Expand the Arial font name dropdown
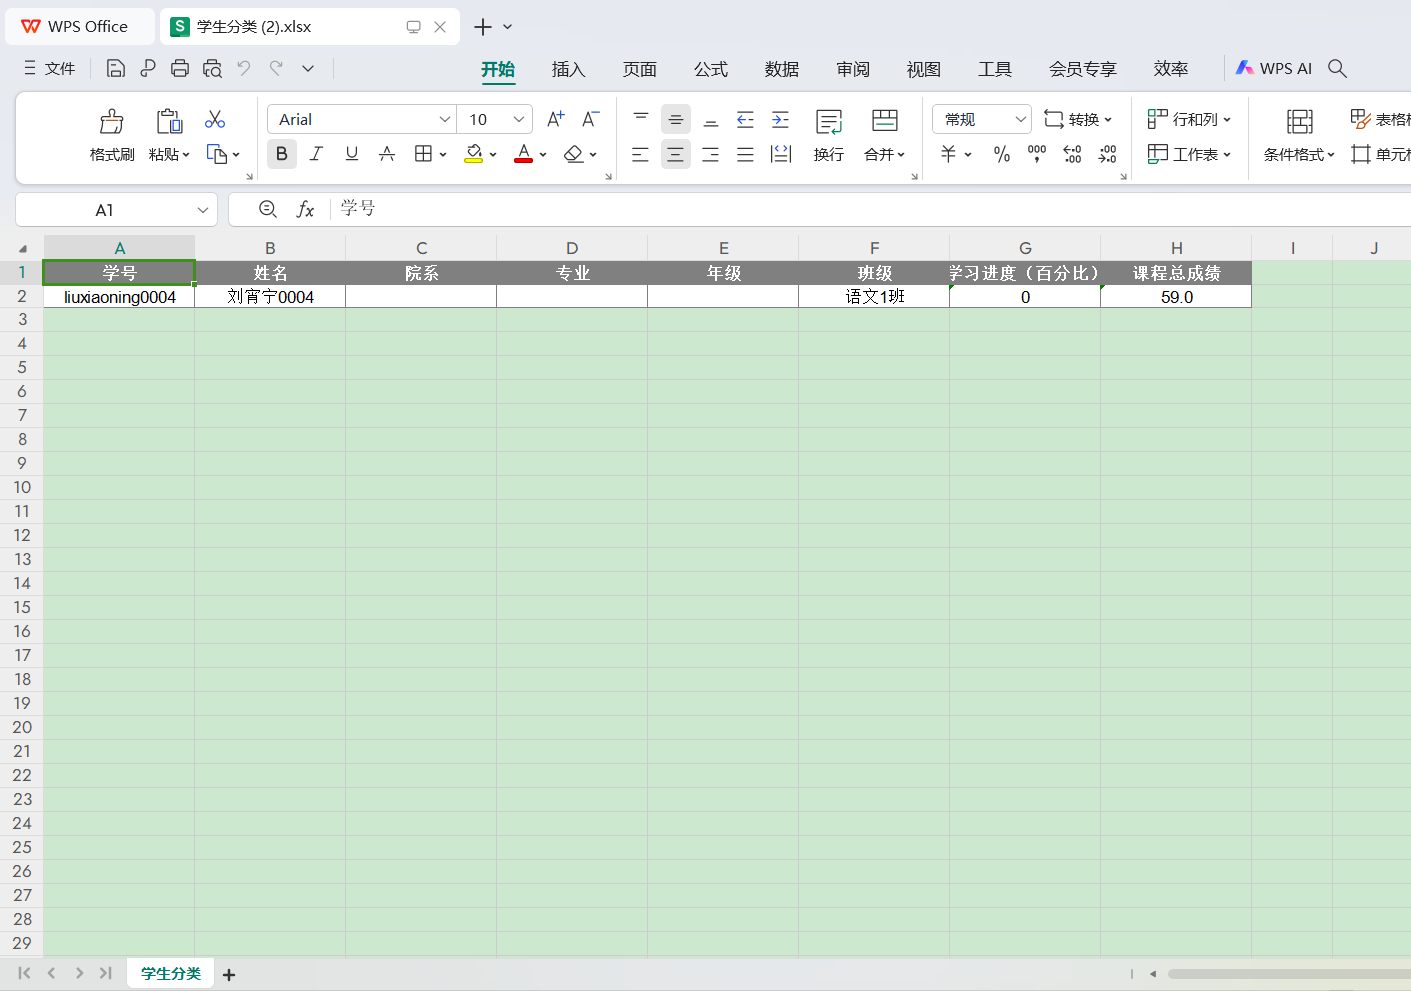 445,119
